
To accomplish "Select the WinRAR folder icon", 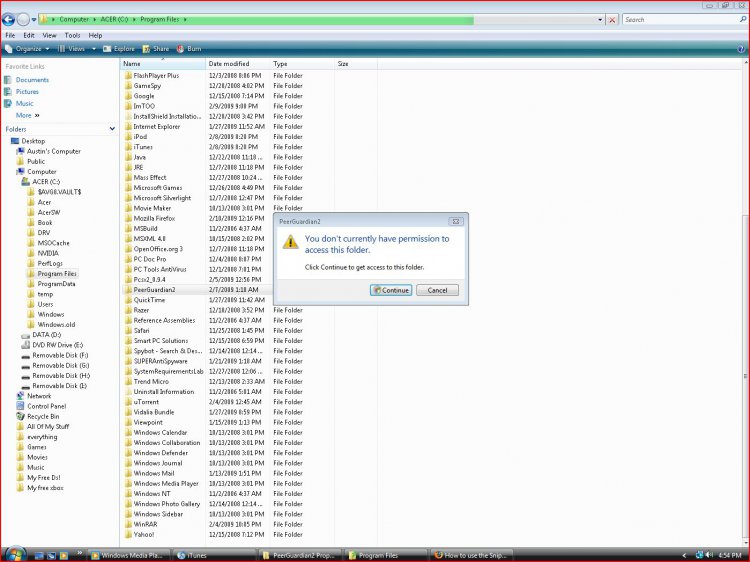I will pyautogui.click(x=128, y=524).
